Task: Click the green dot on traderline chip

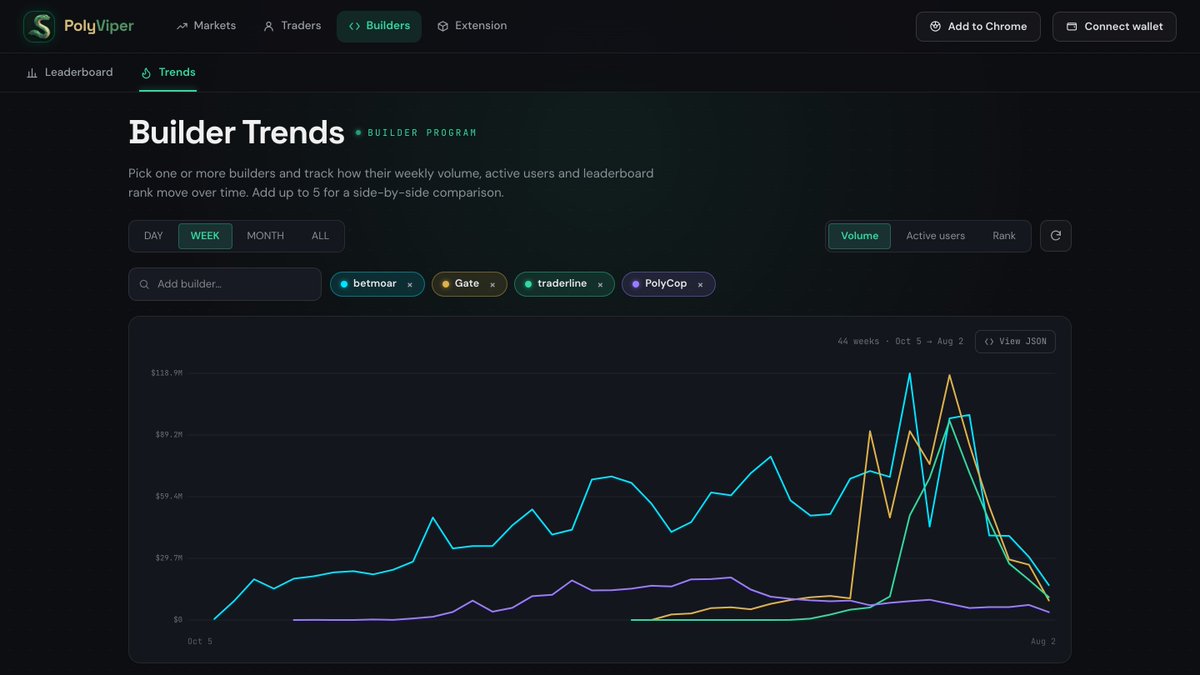Action: (528, 284)
